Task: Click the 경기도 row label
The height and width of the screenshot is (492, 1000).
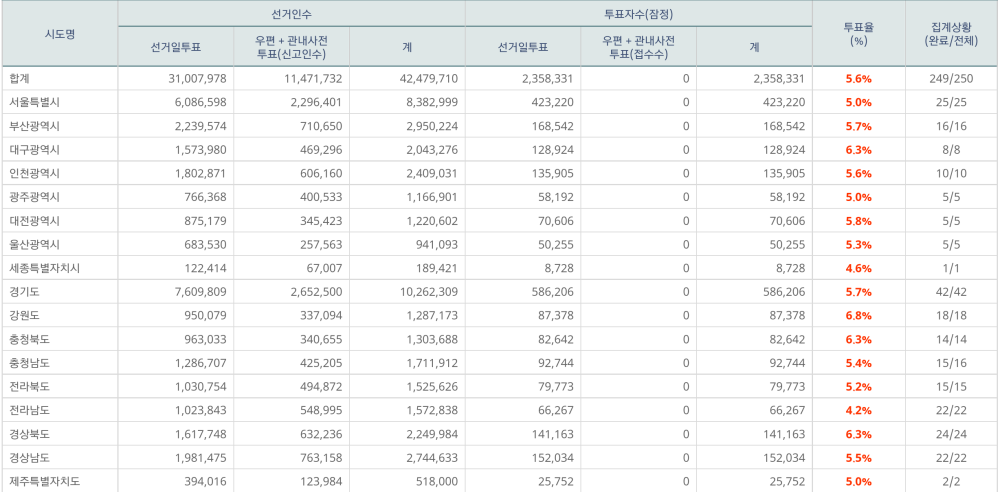Action: (x=24, y=292)
